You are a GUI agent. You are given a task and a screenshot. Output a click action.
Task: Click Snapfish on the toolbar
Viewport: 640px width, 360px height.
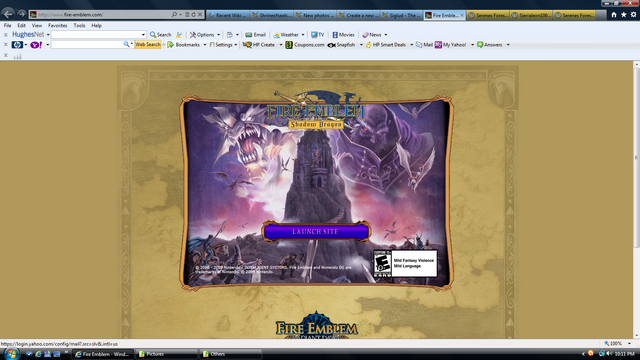(342, 45)
